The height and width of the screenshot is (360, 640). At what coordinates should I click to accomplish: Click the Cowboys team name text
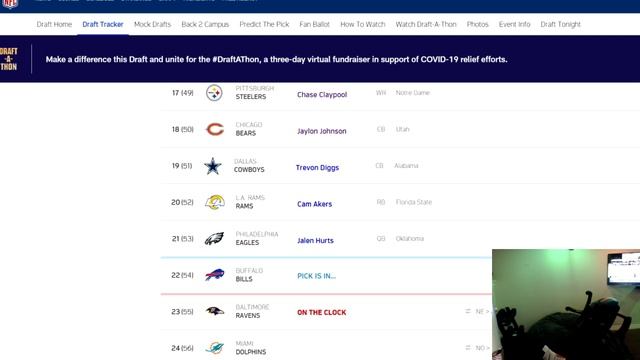click(x=249, y=169)
